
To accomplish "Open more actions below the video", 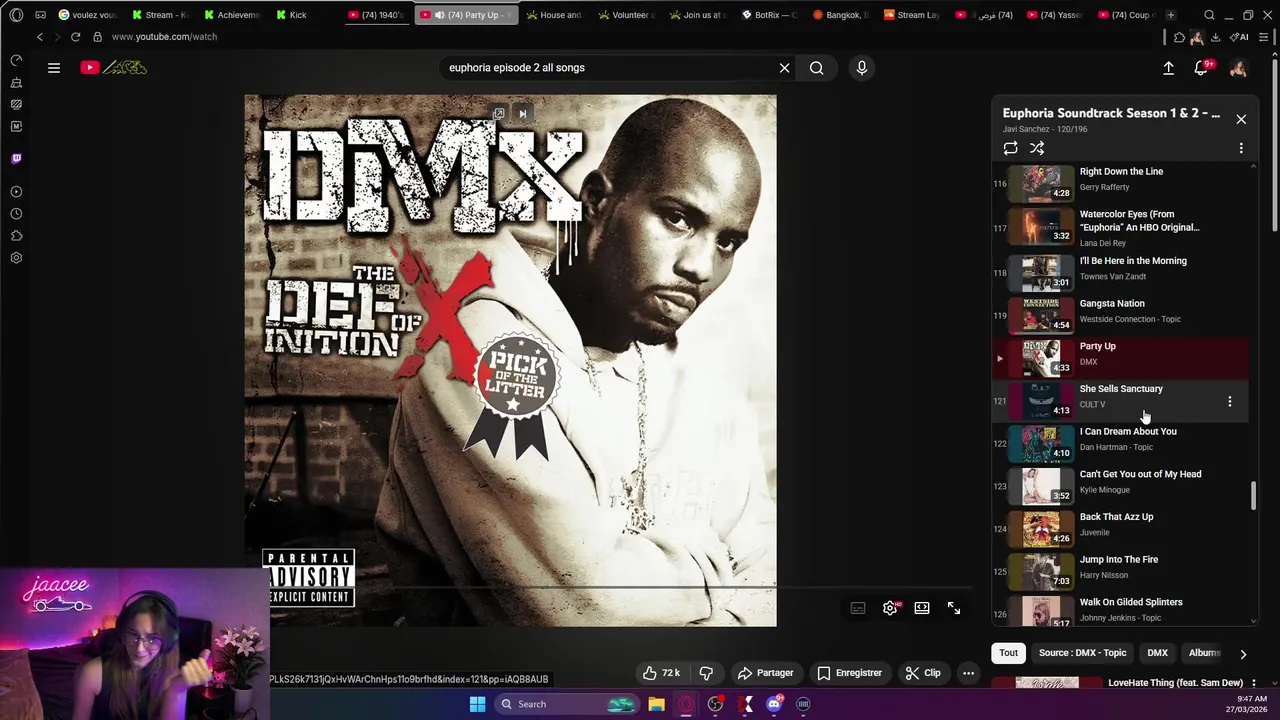I will tap(968, 673).
